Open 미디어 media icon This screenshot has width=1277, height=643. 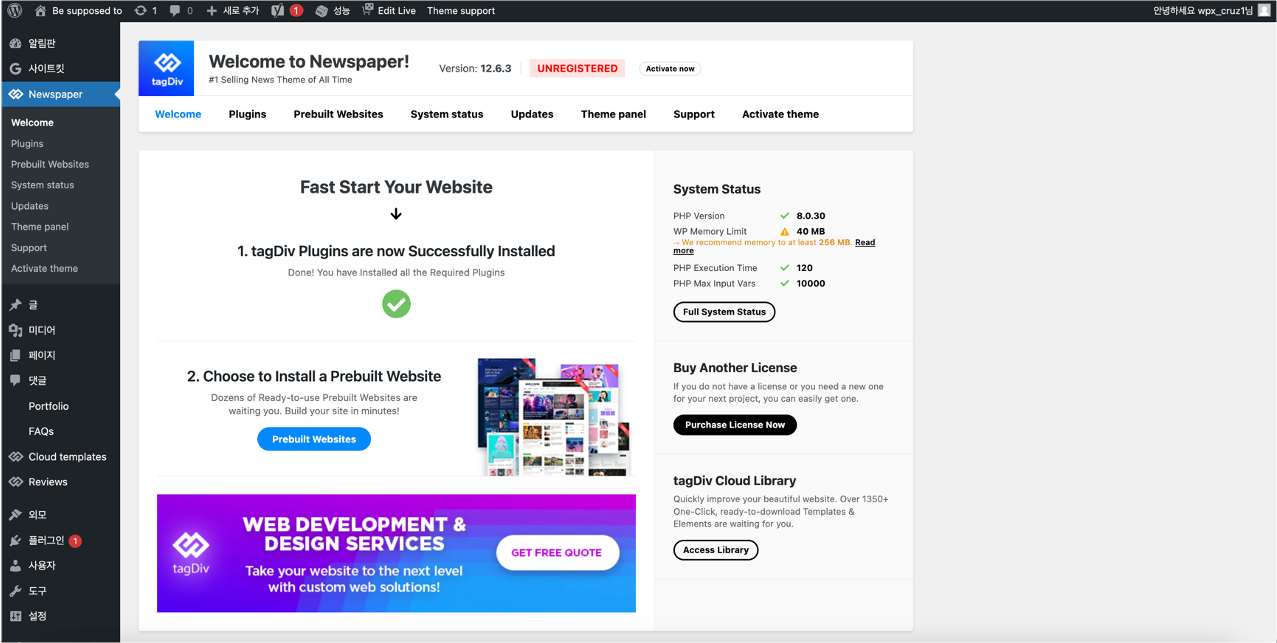point(15,330)
